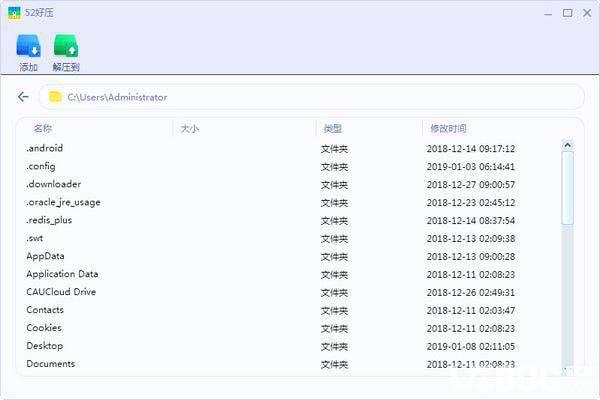Screen dimensions: 600x400
Task: Sort by the 修改时间 column header
Action: point(448,129)
